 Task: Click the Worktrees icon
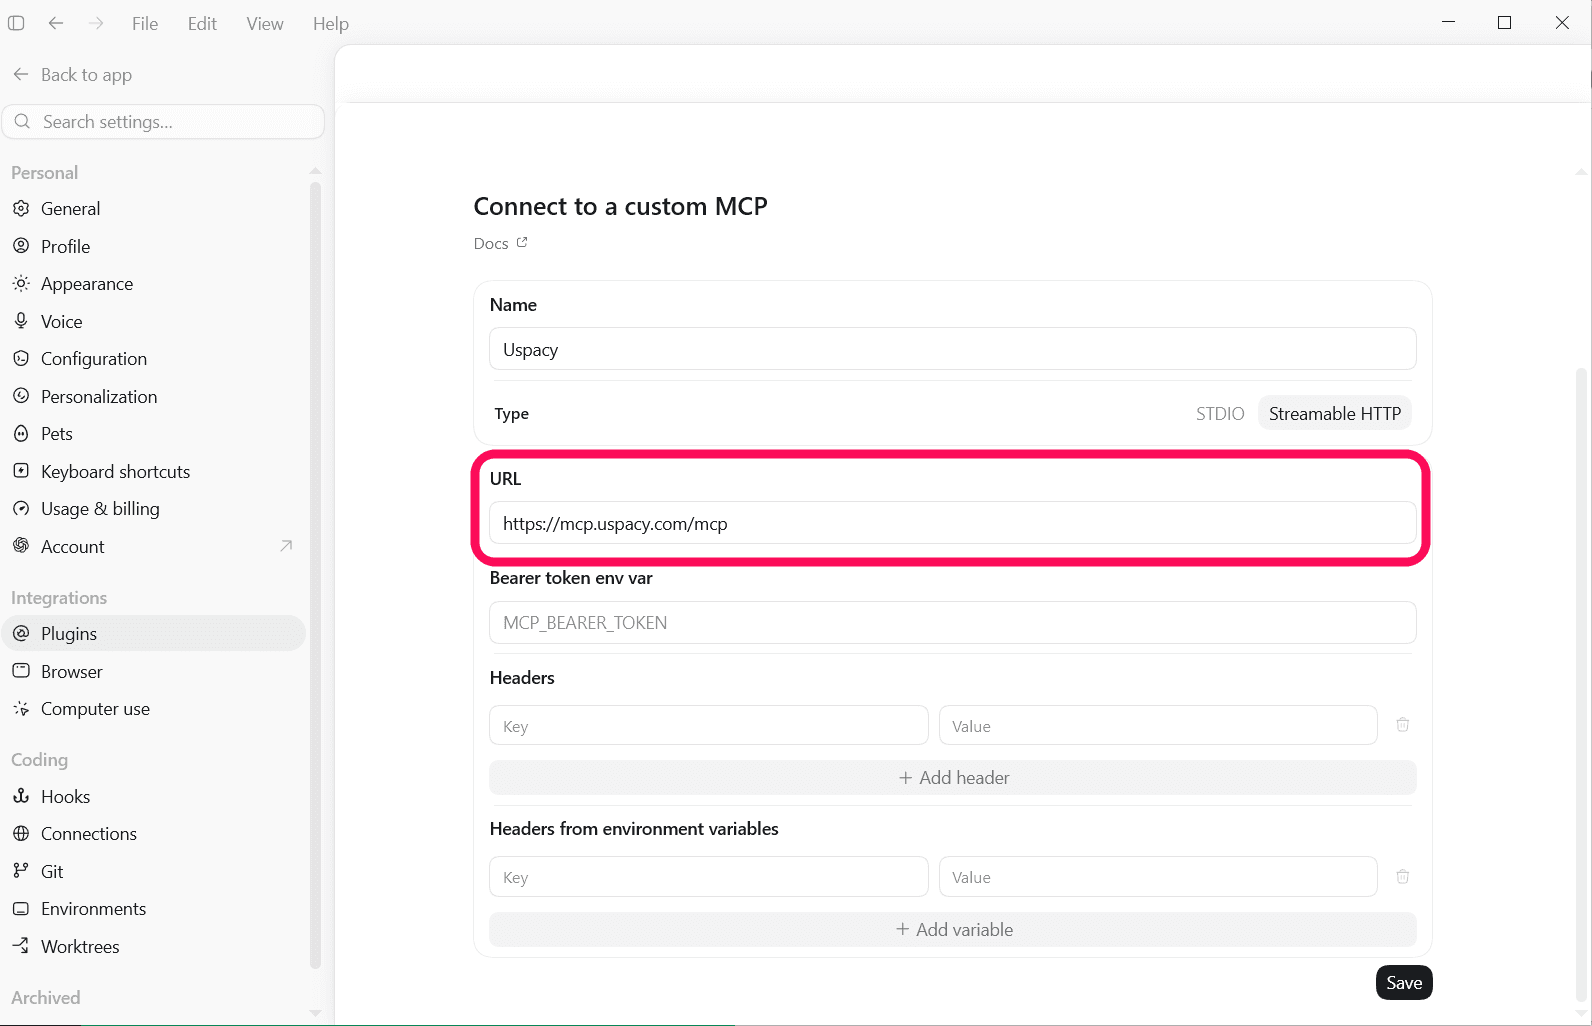(x=21, y=946)
